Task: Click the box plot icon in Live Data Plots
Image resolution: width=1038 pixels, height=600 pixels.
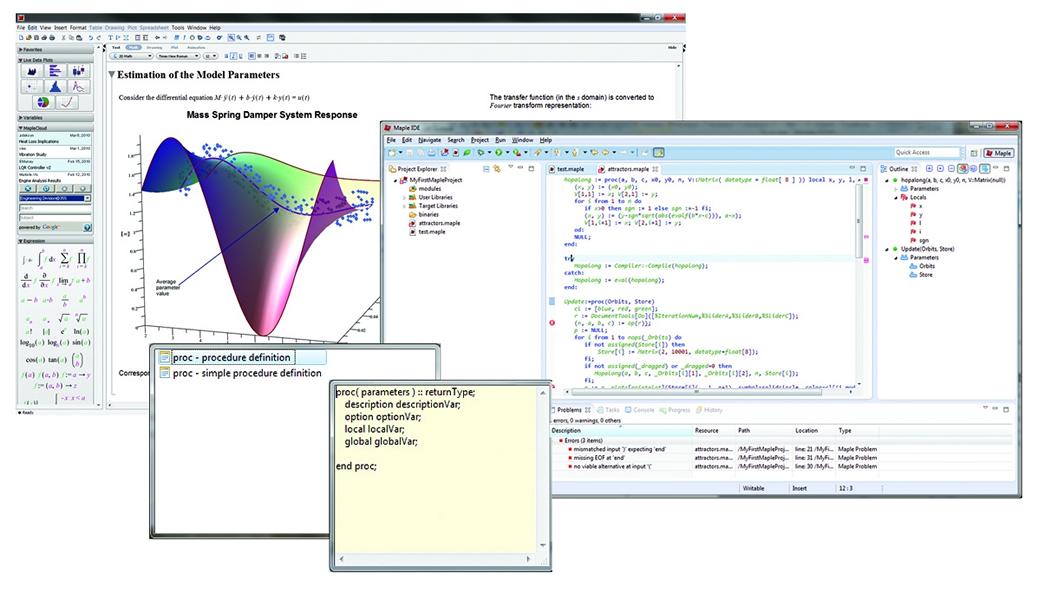Action: tap(79, 71)
